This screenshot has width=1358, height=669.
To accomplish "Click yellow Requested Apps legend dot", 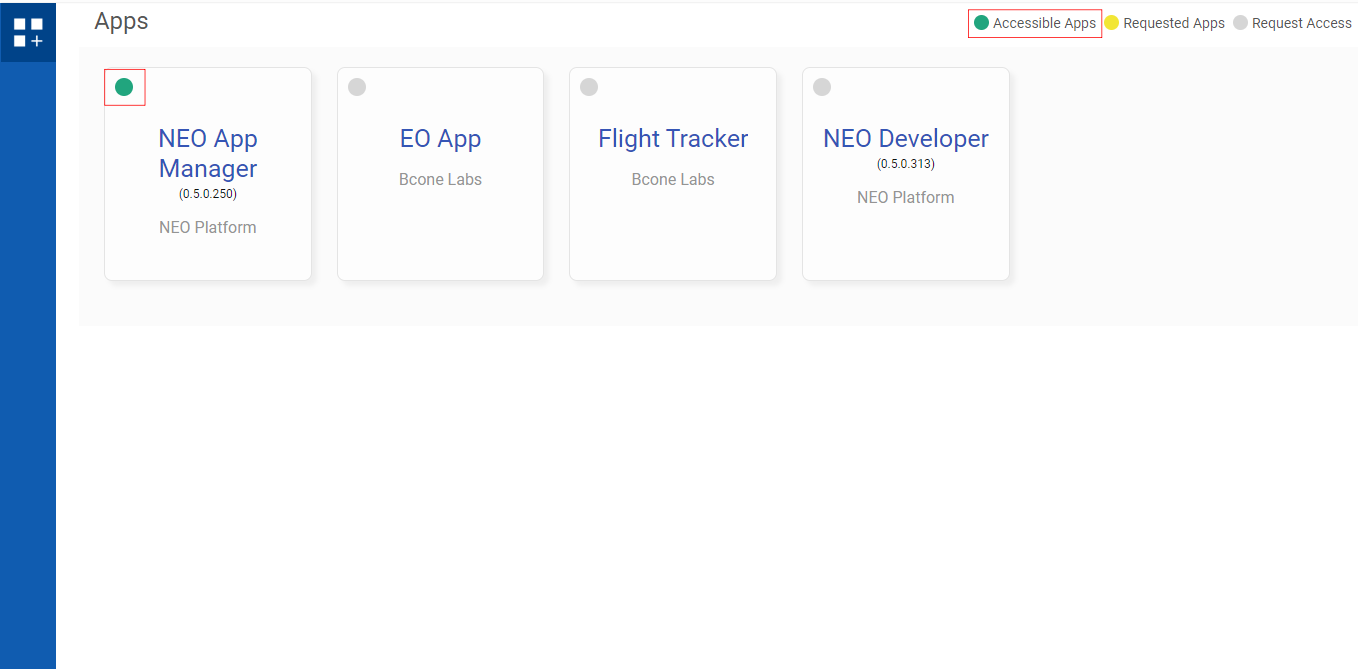I will point(1111,23).
